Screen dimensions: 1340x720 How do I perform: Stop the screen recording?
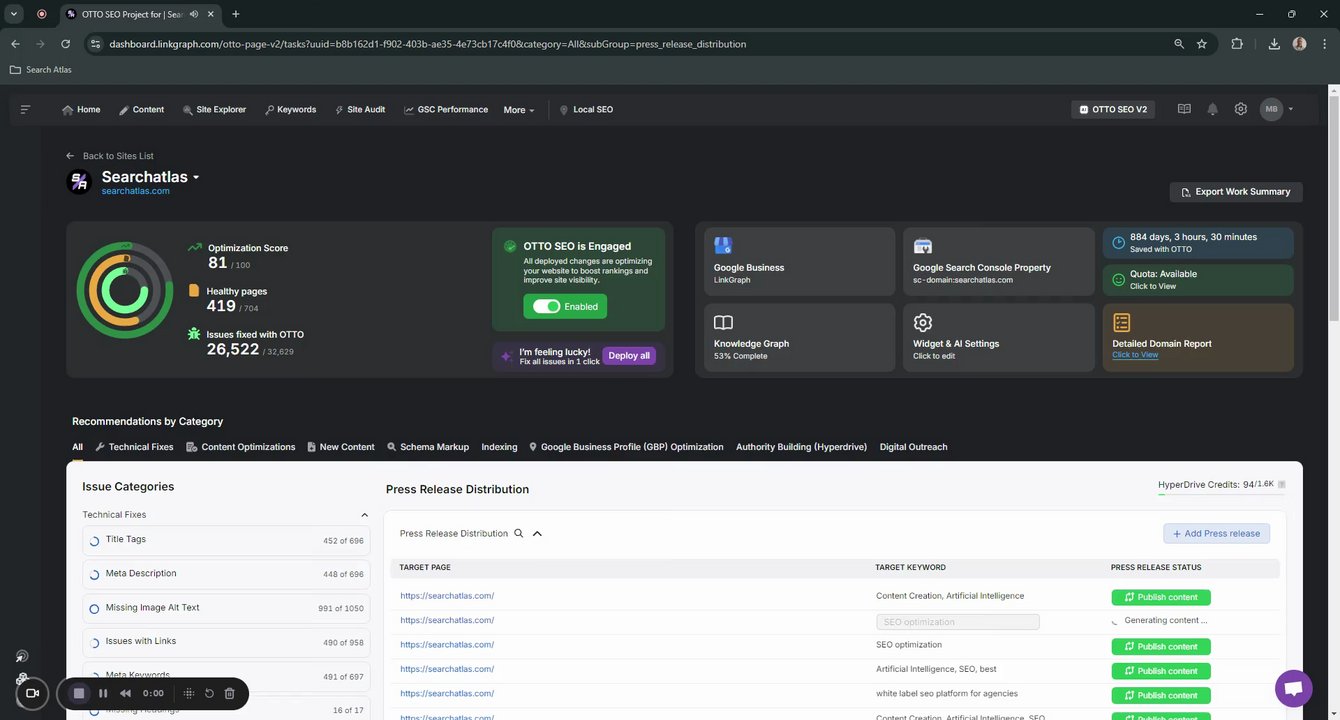pyautogui.click(x=79, y=693)
